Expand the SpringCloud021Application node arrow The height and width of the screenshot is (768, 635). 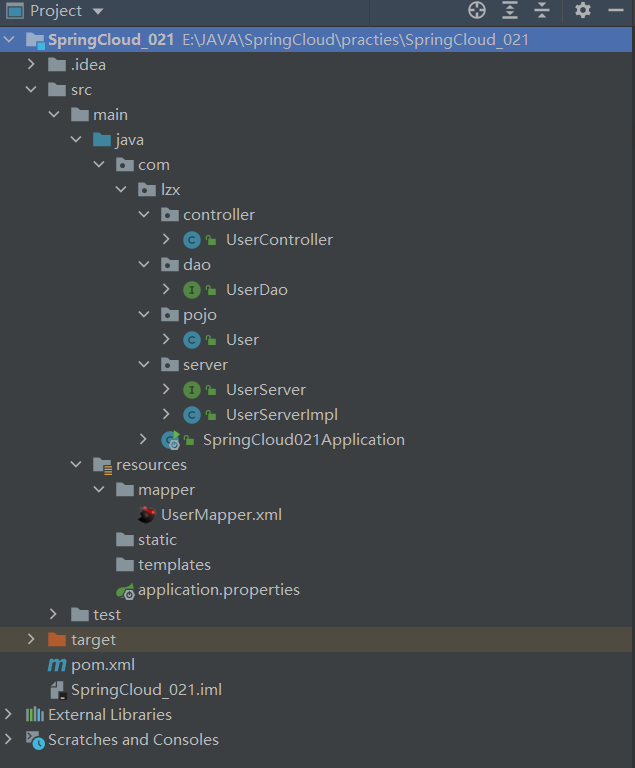[143, 439]
